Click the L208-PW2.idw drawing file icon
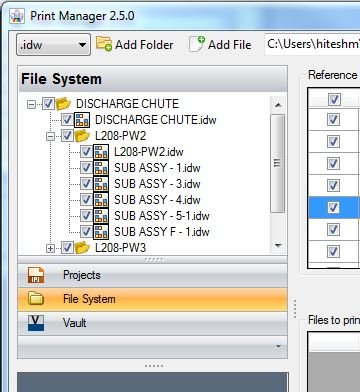Viewport: 360px width, 392px height. (101, 152)
